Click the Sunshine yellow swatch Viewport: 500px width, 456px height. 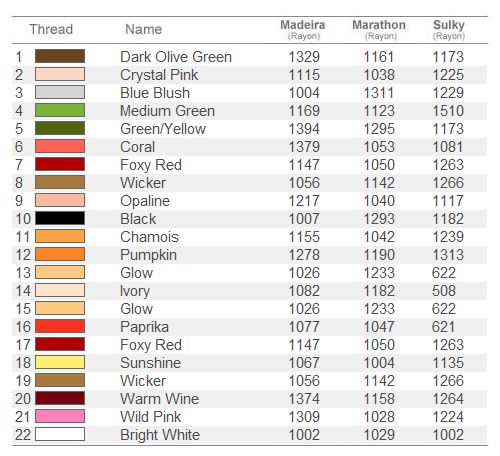tap(60, 362)
